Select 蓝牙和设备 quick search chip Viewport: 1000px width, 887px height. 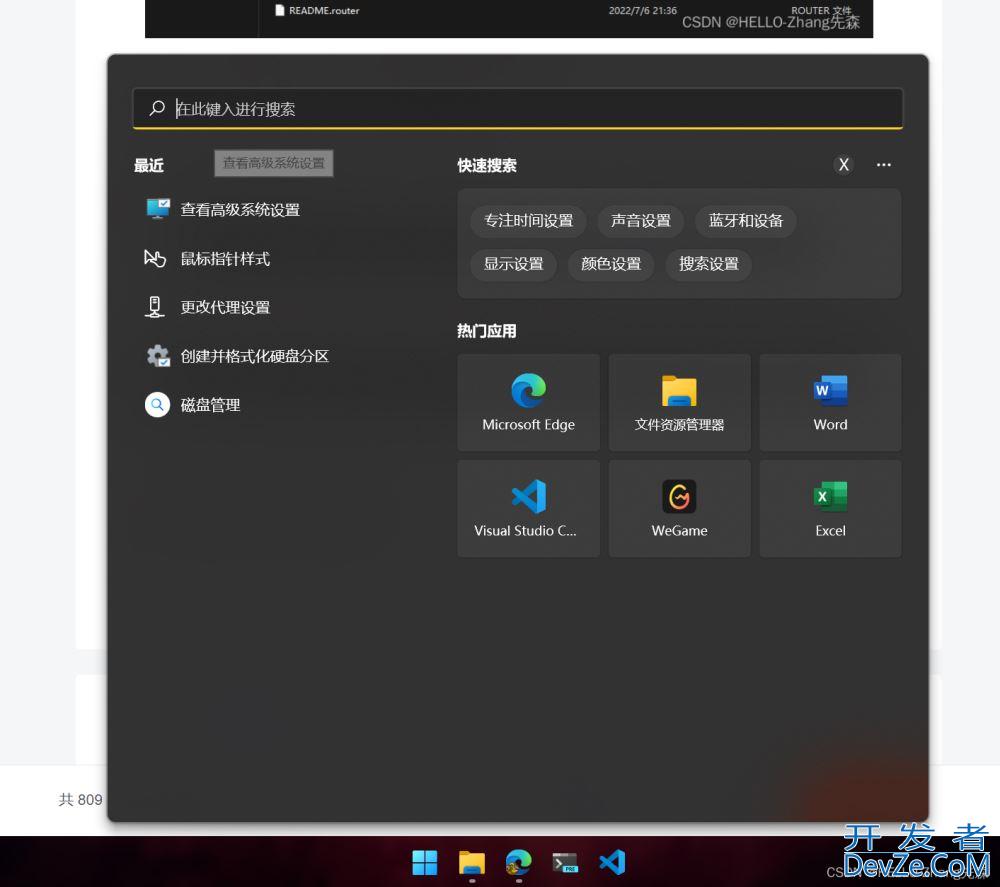746,221
